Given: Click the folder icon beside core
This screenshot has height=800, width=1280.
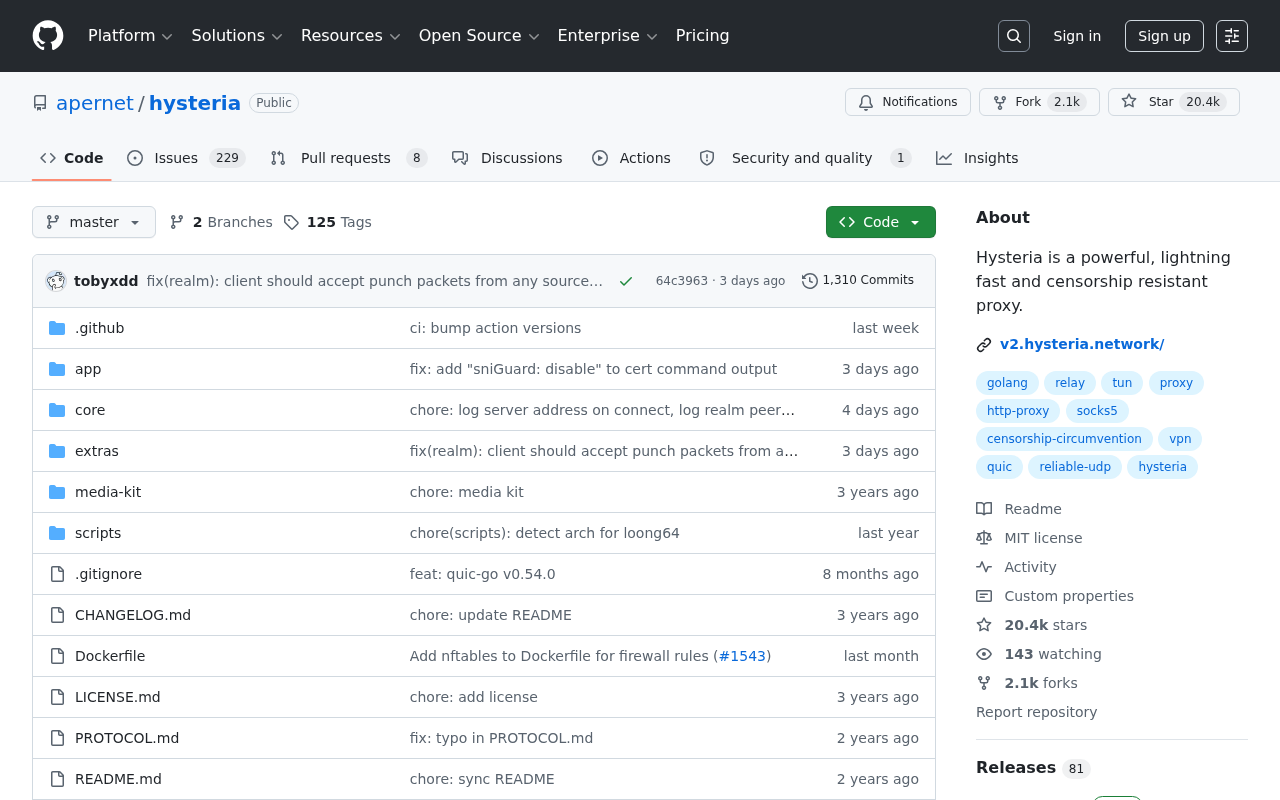Looking at the screenshot, I should coord(57,410).
